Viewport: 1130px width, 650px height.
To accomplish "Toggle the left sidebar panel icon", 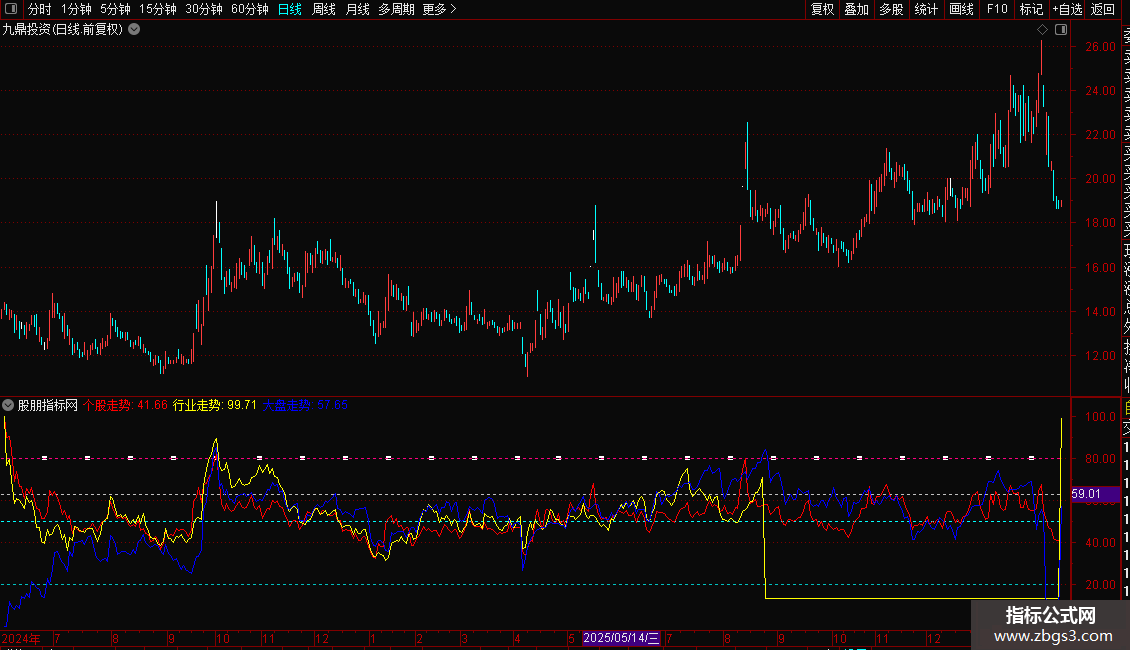I will (10, 9).
